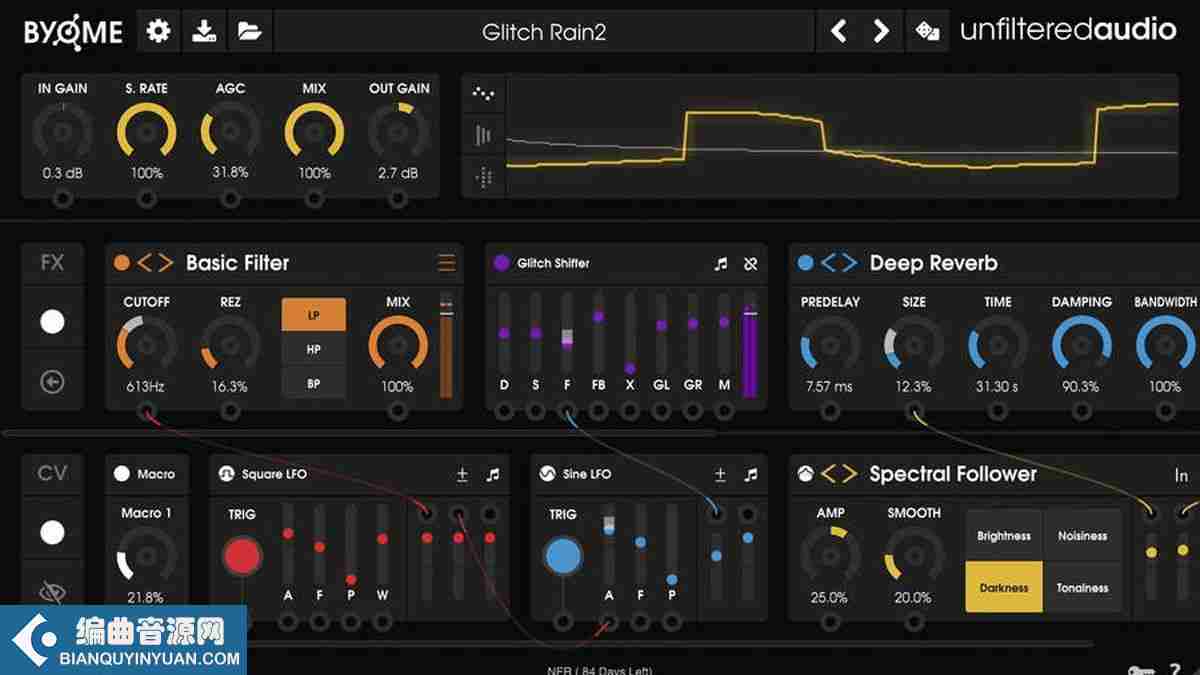Click the Square LFO waveform icon
The height and width of the screenshot is (675, 1200).
pyautogui.click(x=227, y=474)
